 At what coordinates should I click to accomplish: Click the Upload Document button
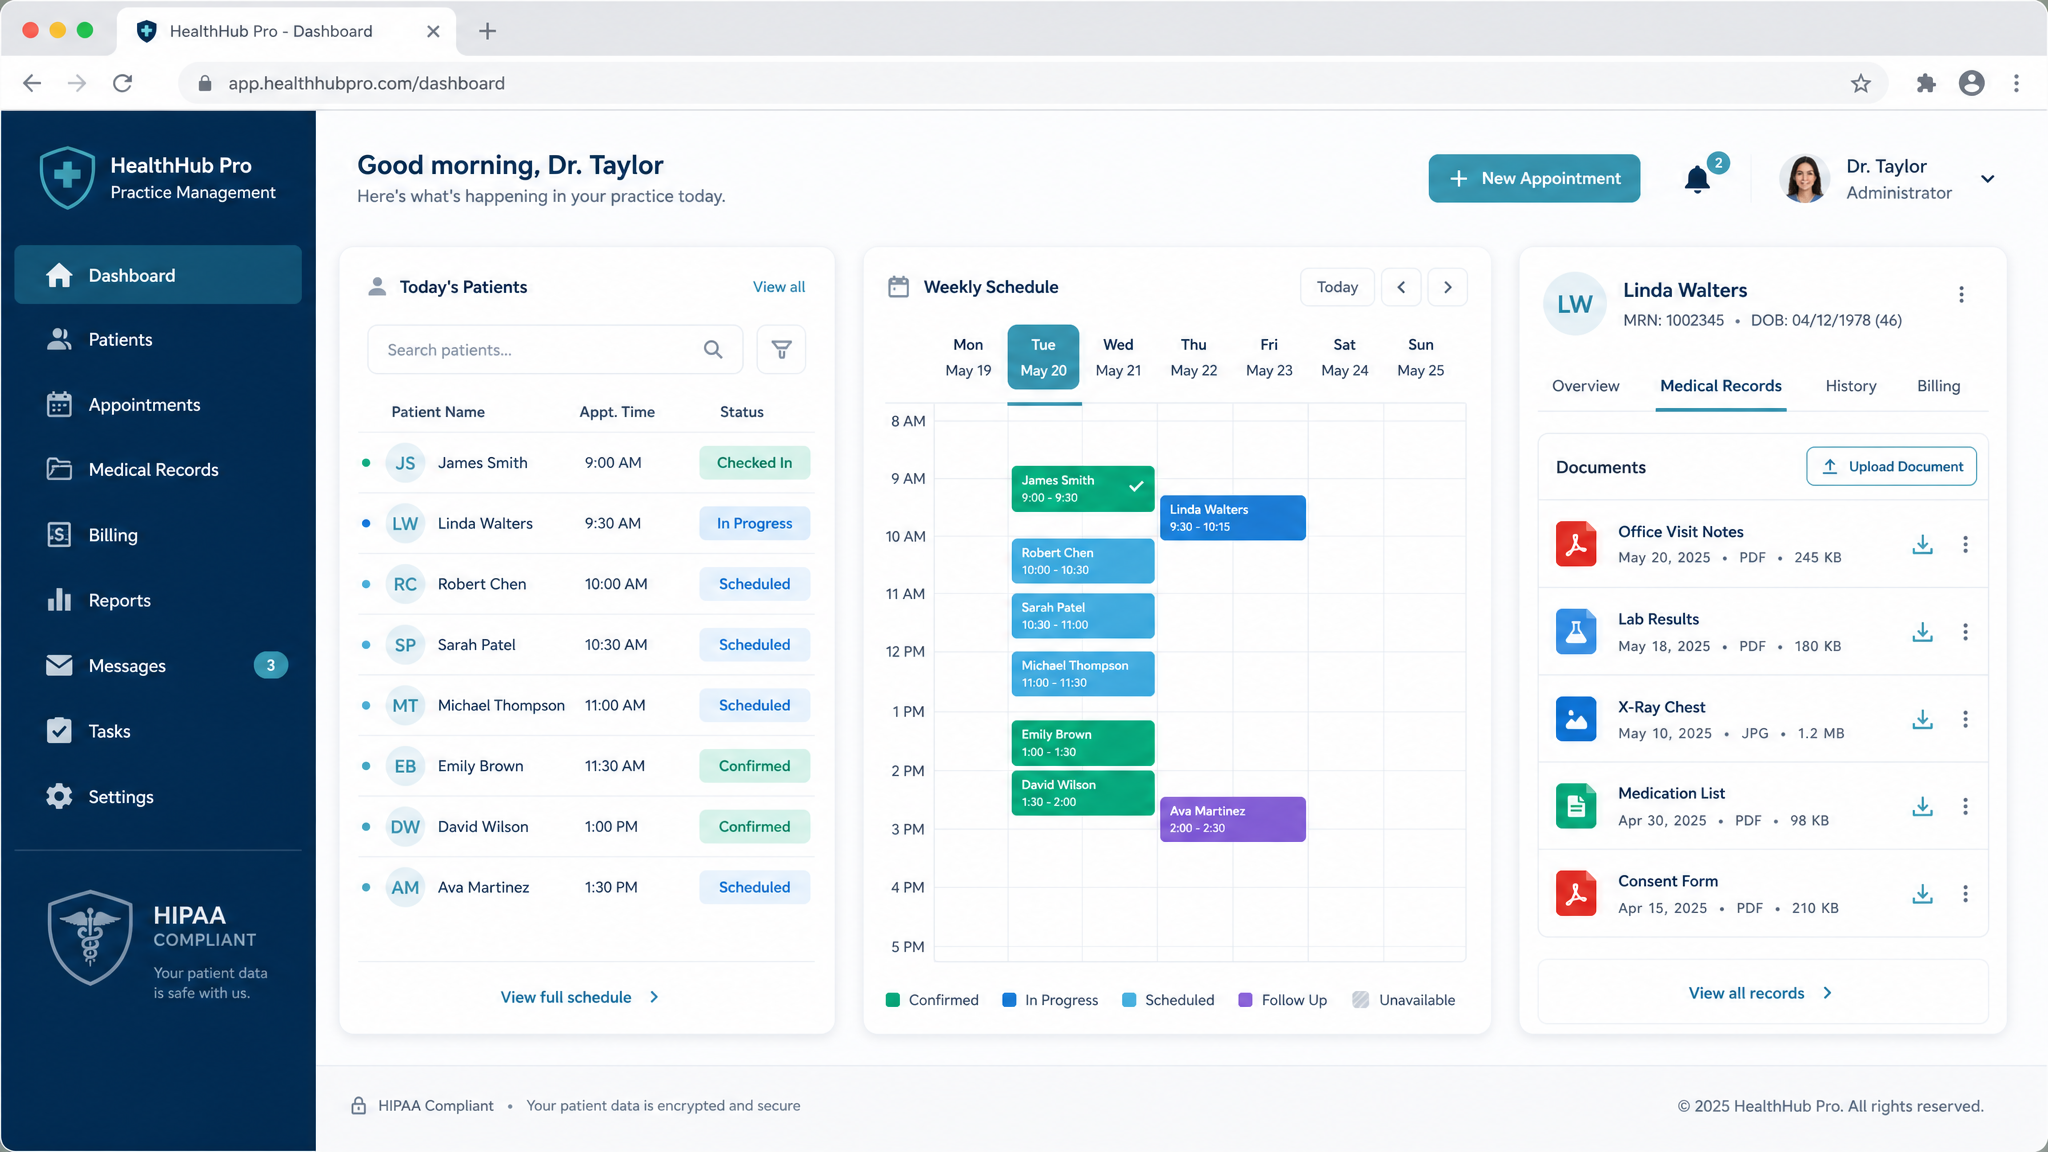(x=1891, y=466)
